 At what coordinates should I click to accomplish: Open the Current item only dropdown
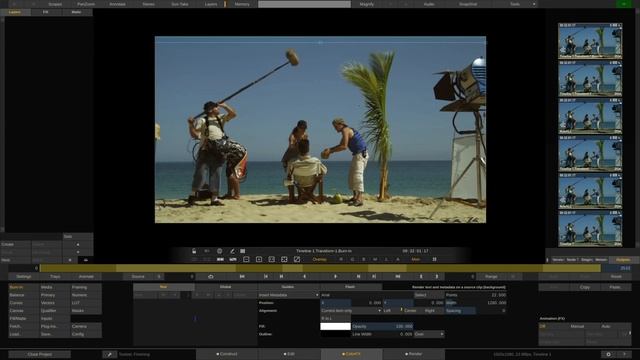tap(351, 311)
